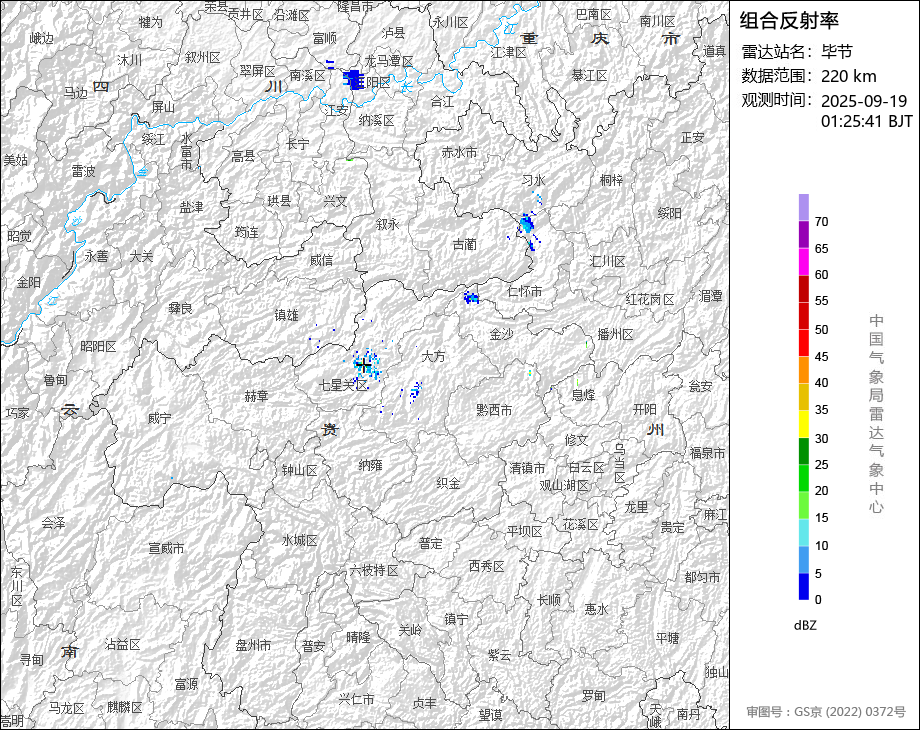Image resolution: width=920 pixels, height=730 pixels.
Task: Click the 盘州市 map label
Action: (x=253, y=645)
